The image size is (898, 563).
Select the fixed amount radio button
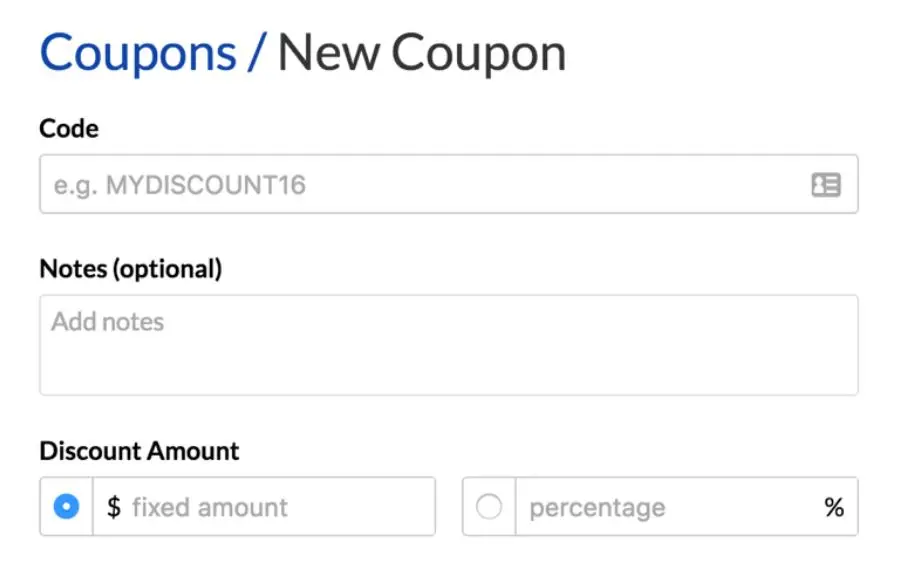[66, 507]
